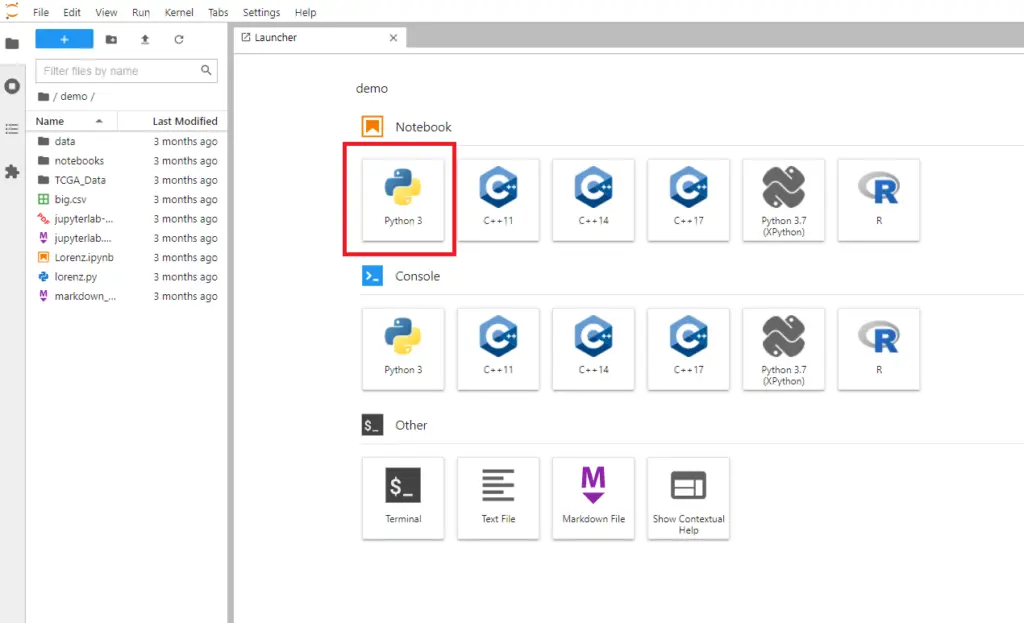The image size is (1024, 623).
Task: Open a new Terminal
Action: [403, 497]
